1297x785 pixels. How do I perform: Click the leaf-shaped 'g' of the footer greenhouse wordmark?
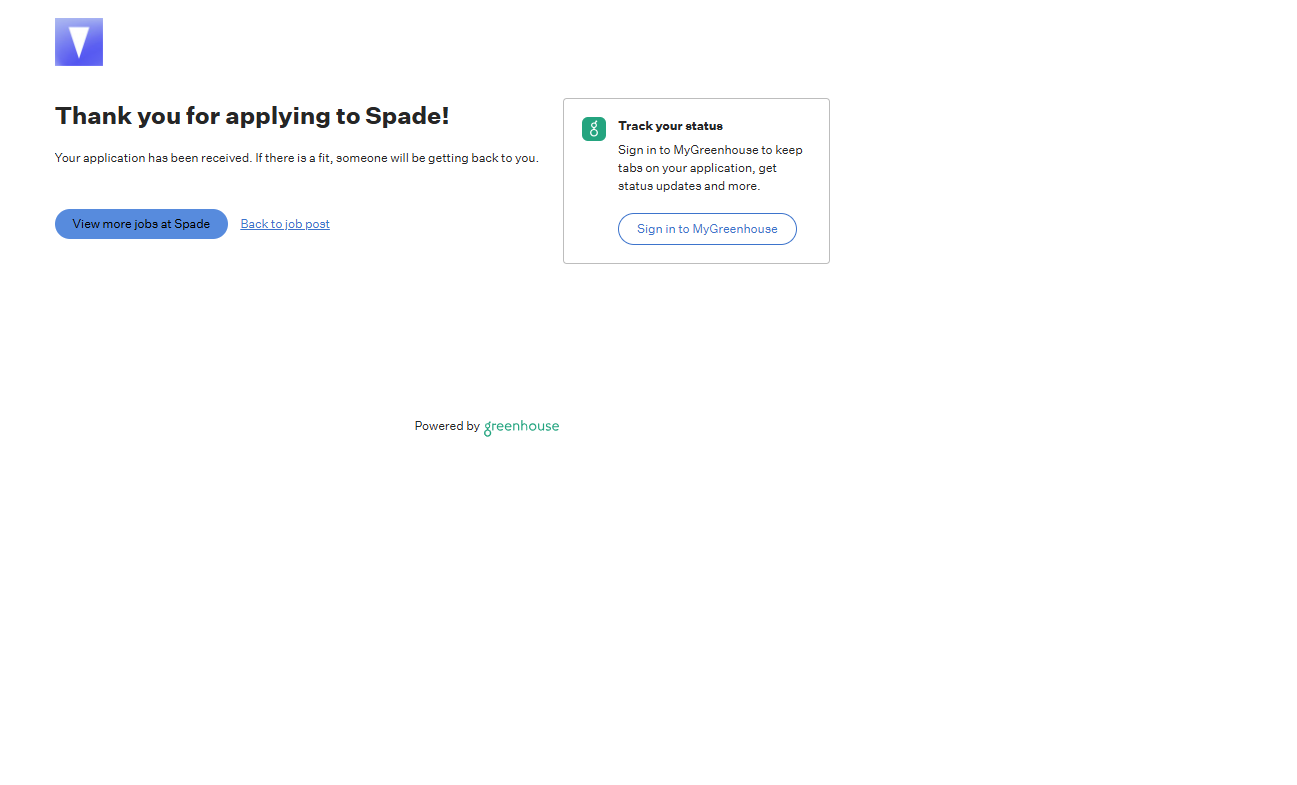tap(488, 428)
